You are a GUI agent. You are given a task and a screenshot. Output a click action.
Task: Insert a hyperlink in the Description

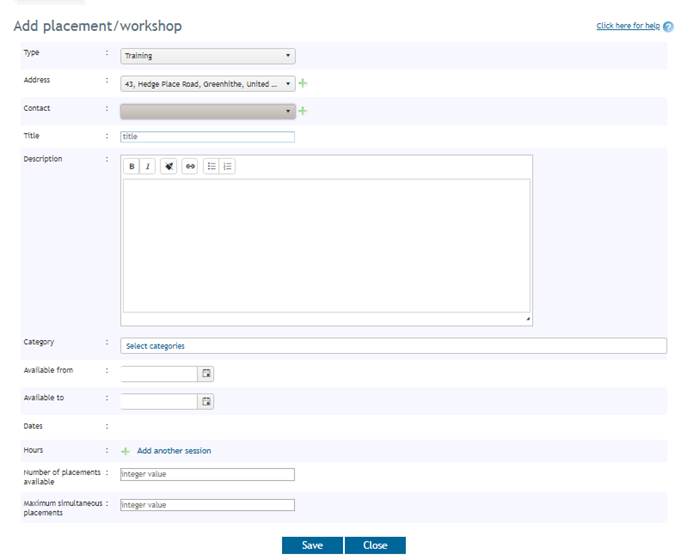[x=190, y=166]
